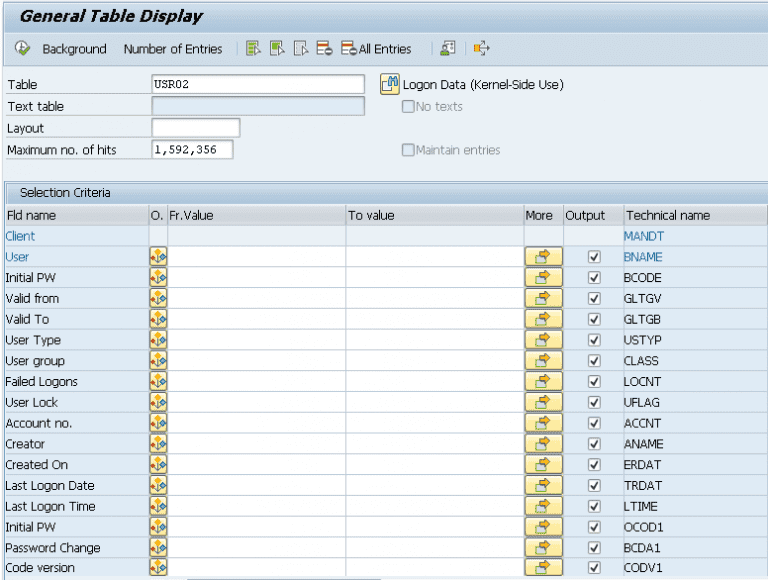Uncheck Output checkbox for BNAME row
This screenshot has width=768, height=580.
[x=594, y=257]
